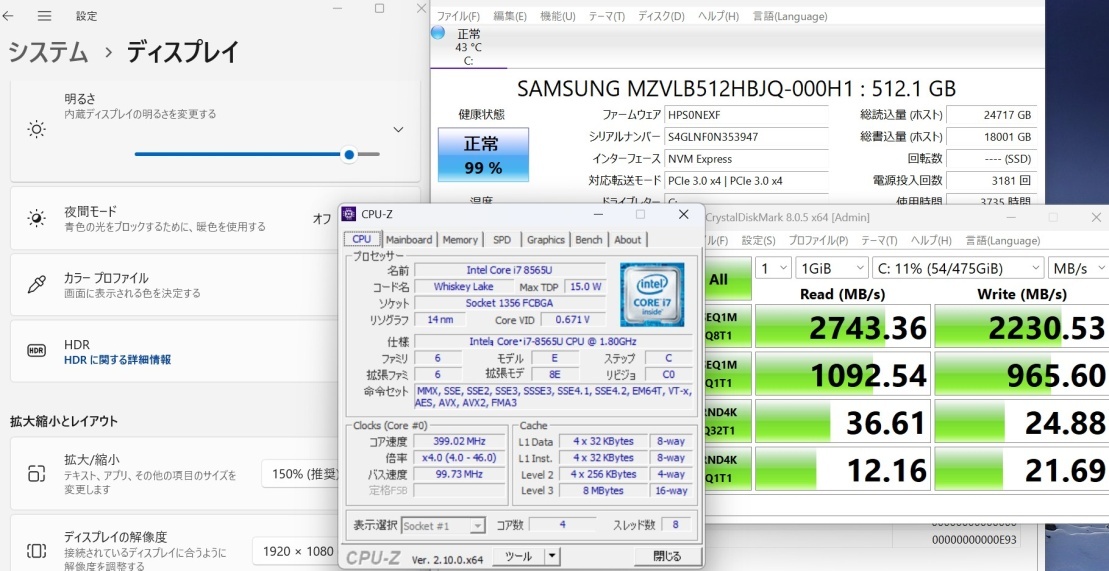Viewport: 1109px width, 571px height.
Task: Open the 1GiB test size dropdown
Action: pos(832,268)
